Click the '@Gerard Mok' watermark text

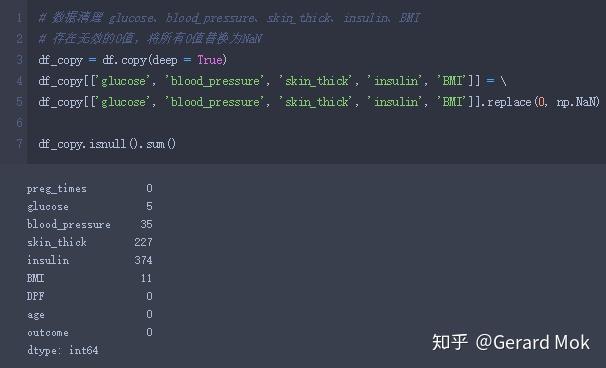(533, 342)
